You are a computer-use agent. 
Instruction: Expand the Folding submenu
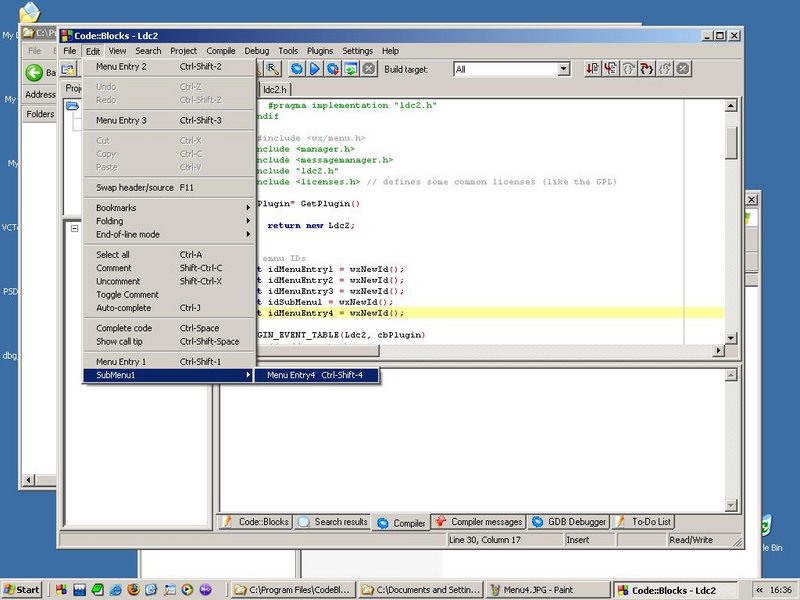[x=168, y=221]
